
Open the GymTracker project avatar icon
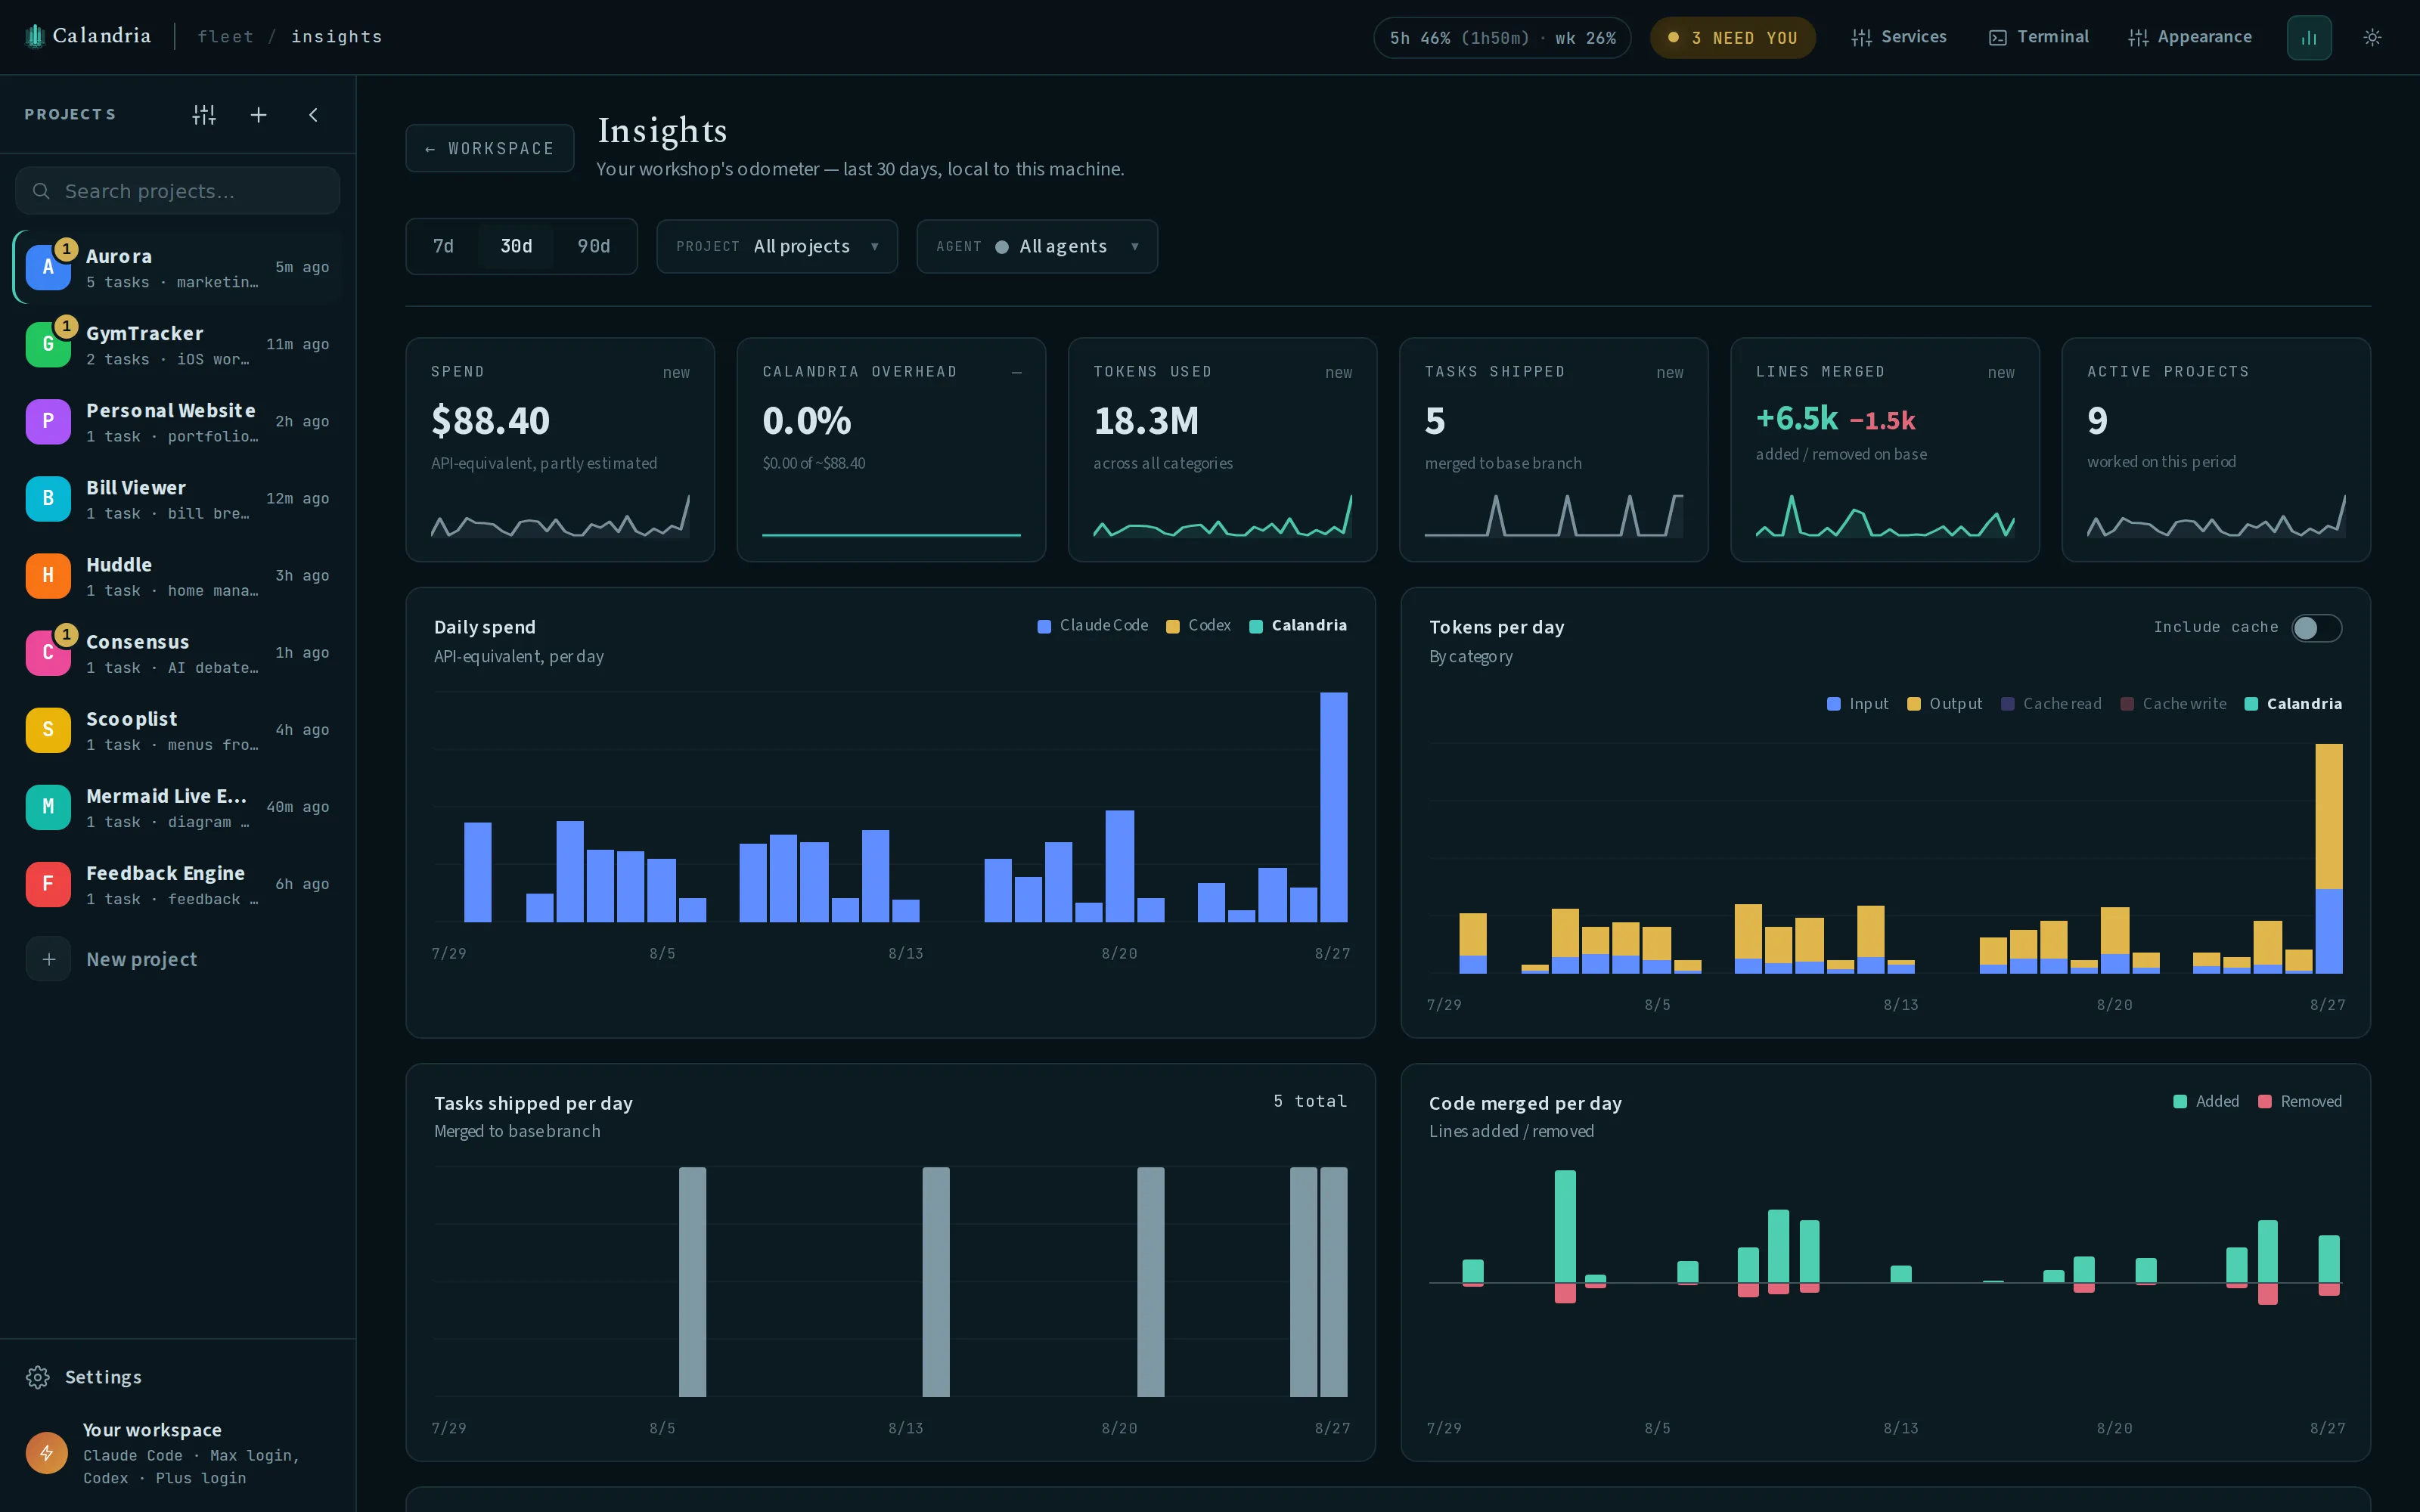click(x=48, y=344)
